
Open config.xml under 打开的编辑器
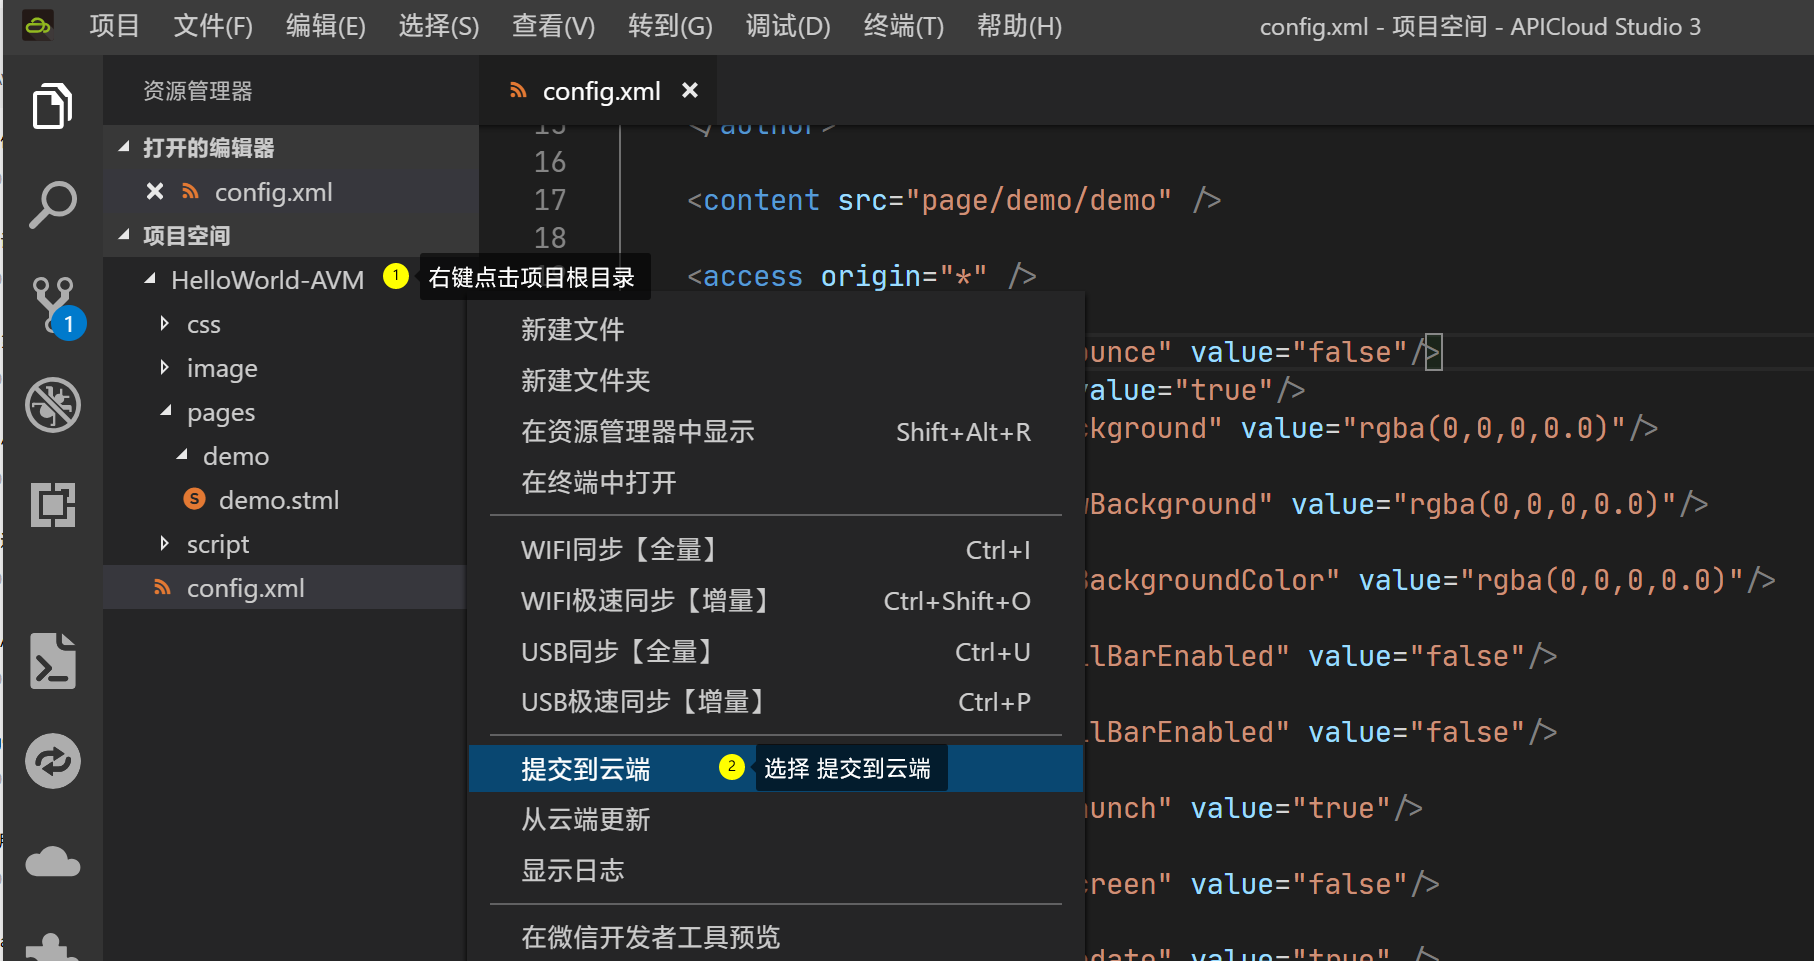pyautogui.click(x=273, y=192)
